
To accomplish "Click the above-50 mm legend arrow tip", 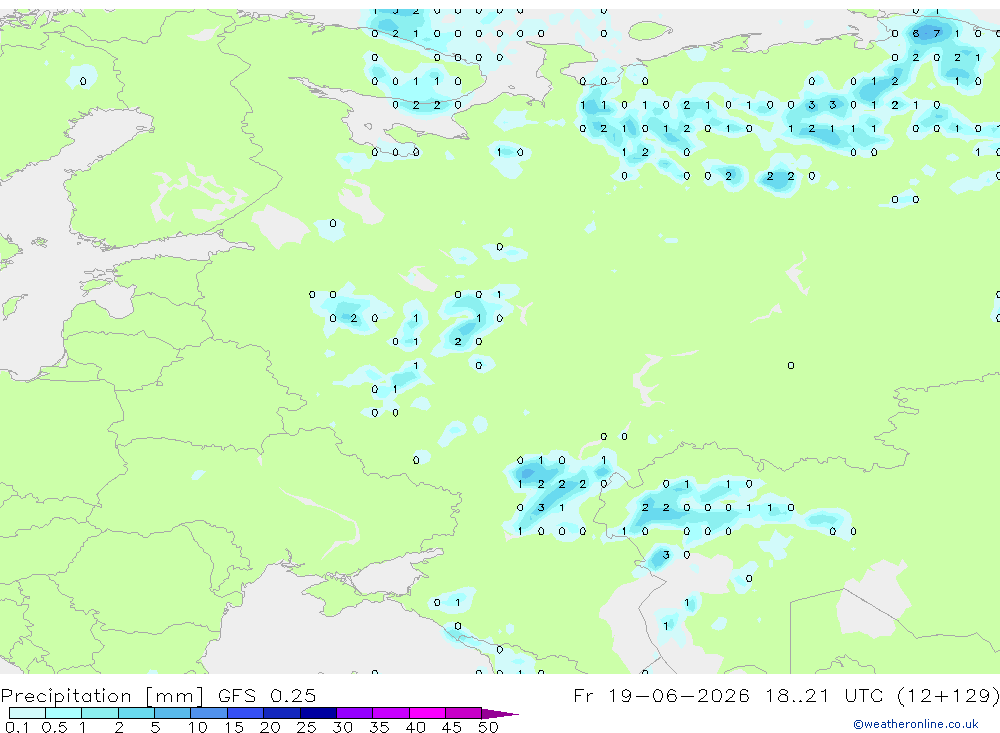I will click(x=500, y=714).
